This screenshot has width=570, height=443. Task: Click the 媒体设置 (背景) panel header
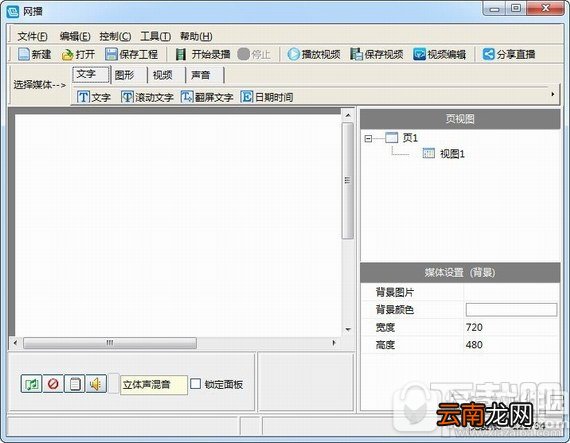click(460, 273)
